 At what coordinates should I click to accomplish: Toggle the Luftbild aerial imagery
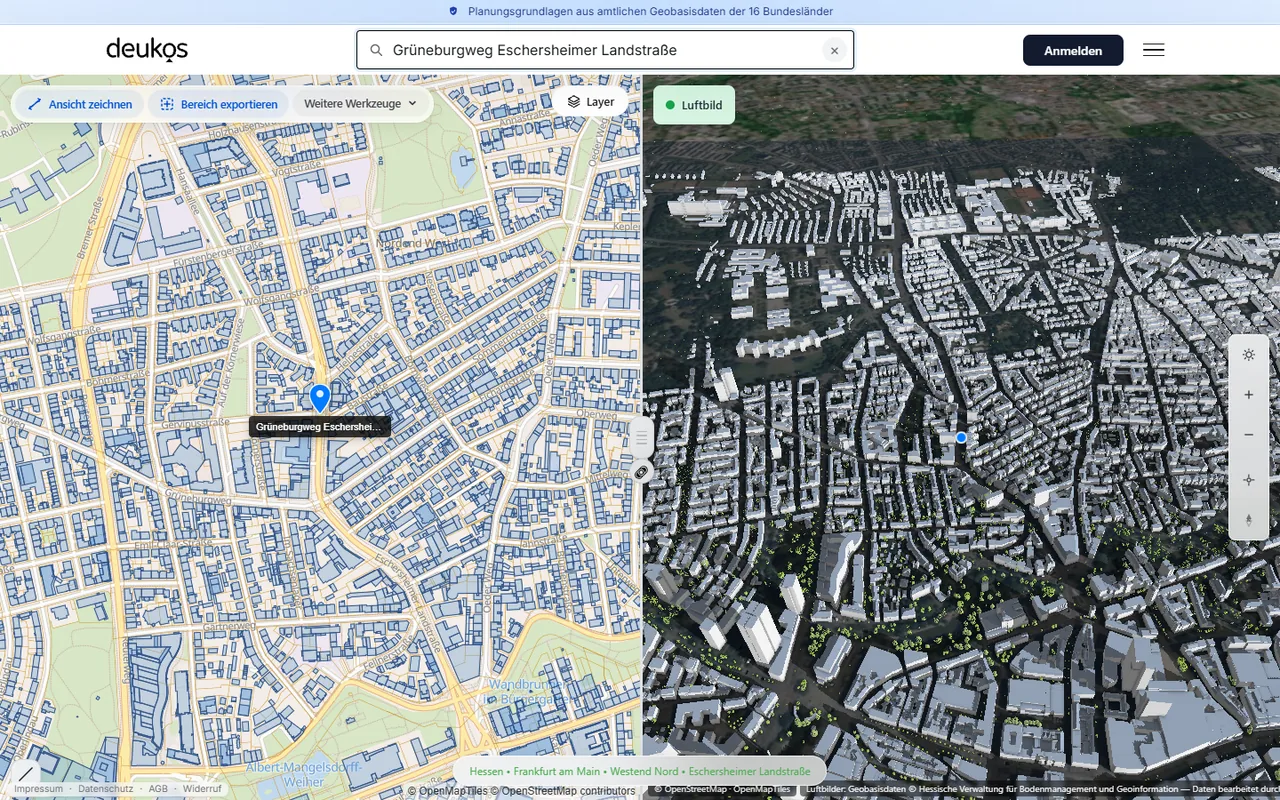[694, 105]
